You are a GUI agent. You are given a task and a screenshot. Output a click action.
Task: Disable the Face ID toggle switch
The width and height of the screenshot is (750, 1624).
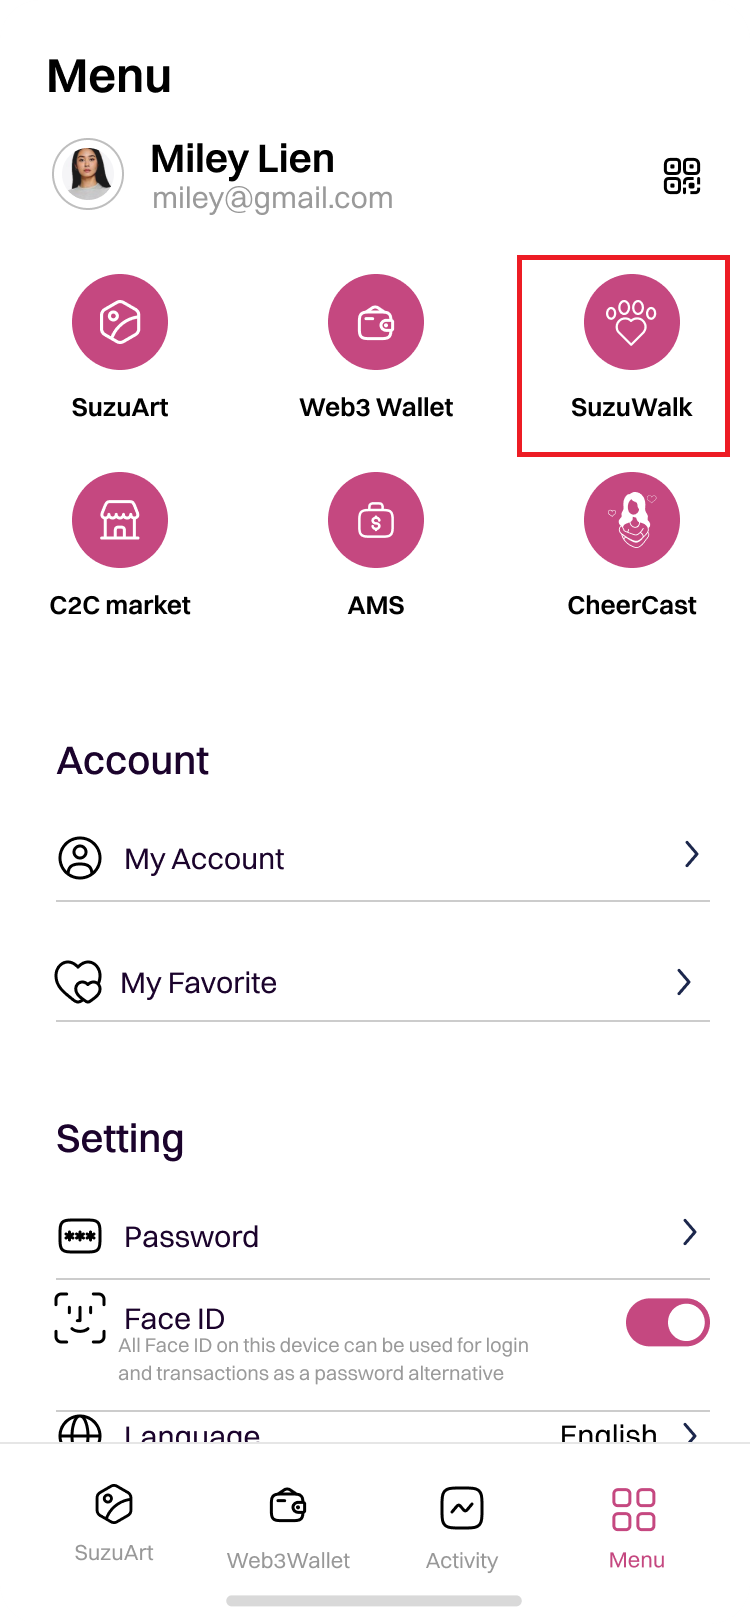pos(667,1323)
